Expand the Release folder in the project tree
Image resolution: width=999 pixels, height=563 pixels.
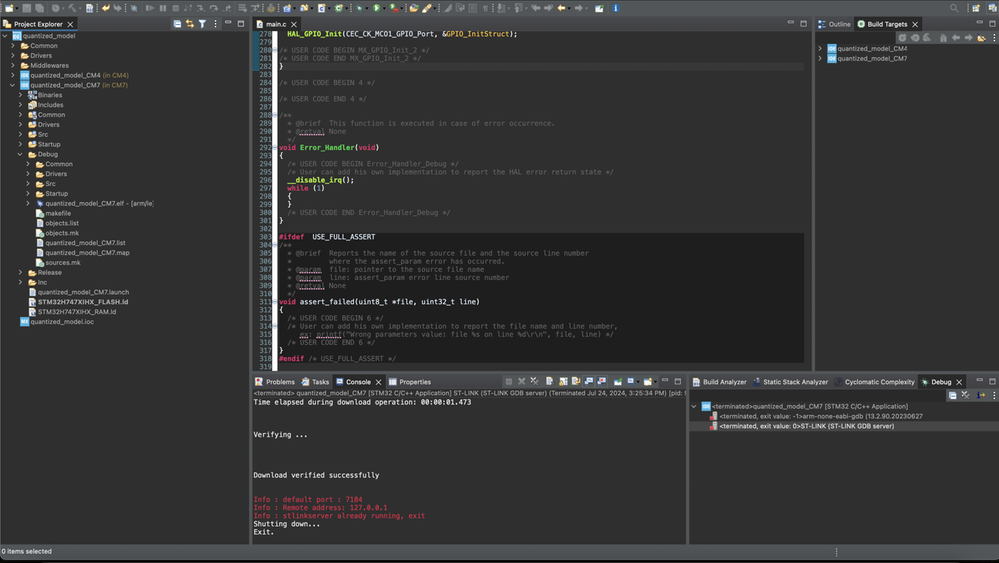point(20,272)
